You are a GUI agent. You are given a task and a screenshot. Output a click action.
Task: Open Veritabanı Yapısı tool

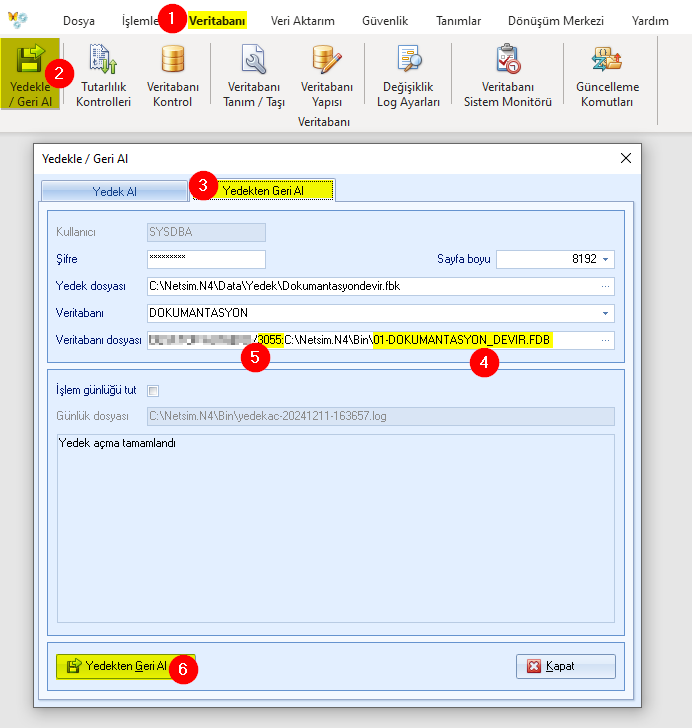click(x=326, y=76)
